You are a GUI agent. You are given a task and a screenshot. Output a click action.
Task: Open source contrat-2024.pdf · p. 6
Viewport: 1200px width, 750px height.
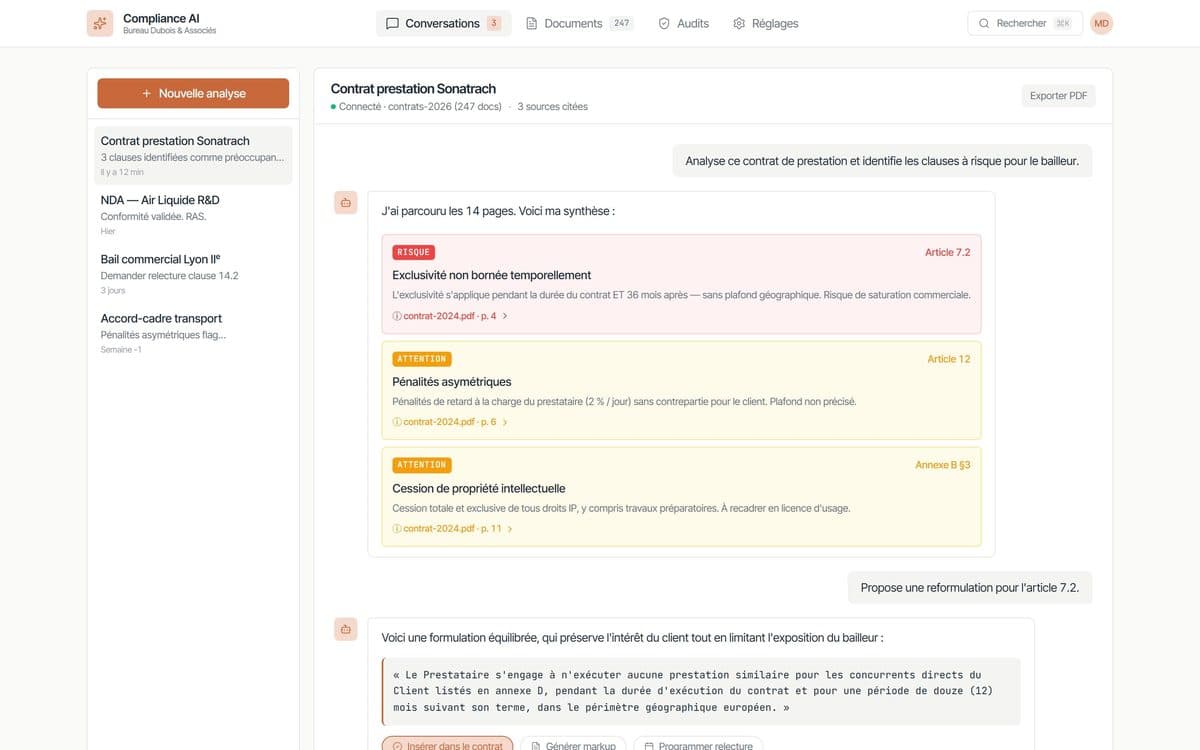tap(449, 422)
